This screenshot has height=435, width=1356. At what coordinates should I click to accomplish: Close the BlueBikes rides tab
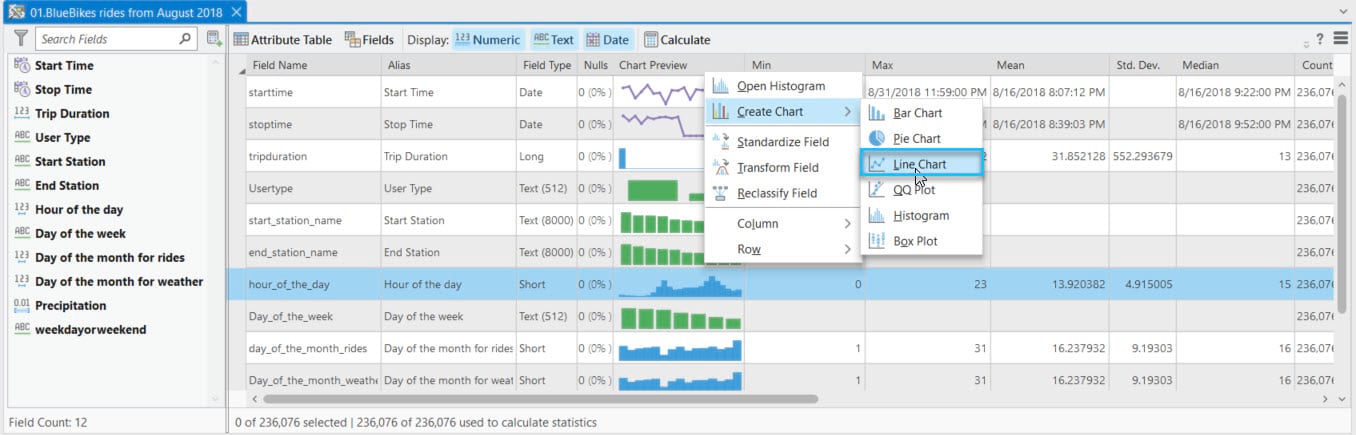tap(236, 11)
